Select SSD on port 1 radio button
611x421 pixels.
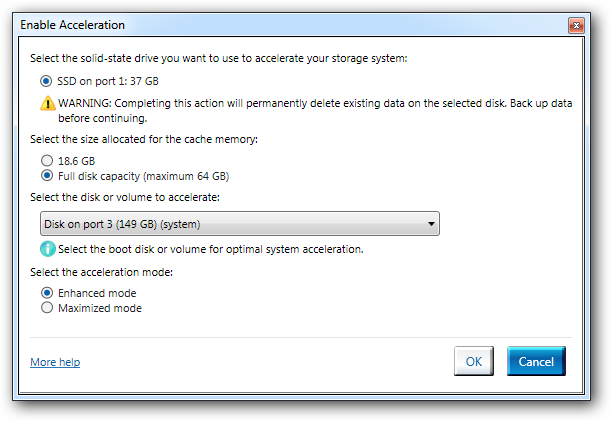46,81
